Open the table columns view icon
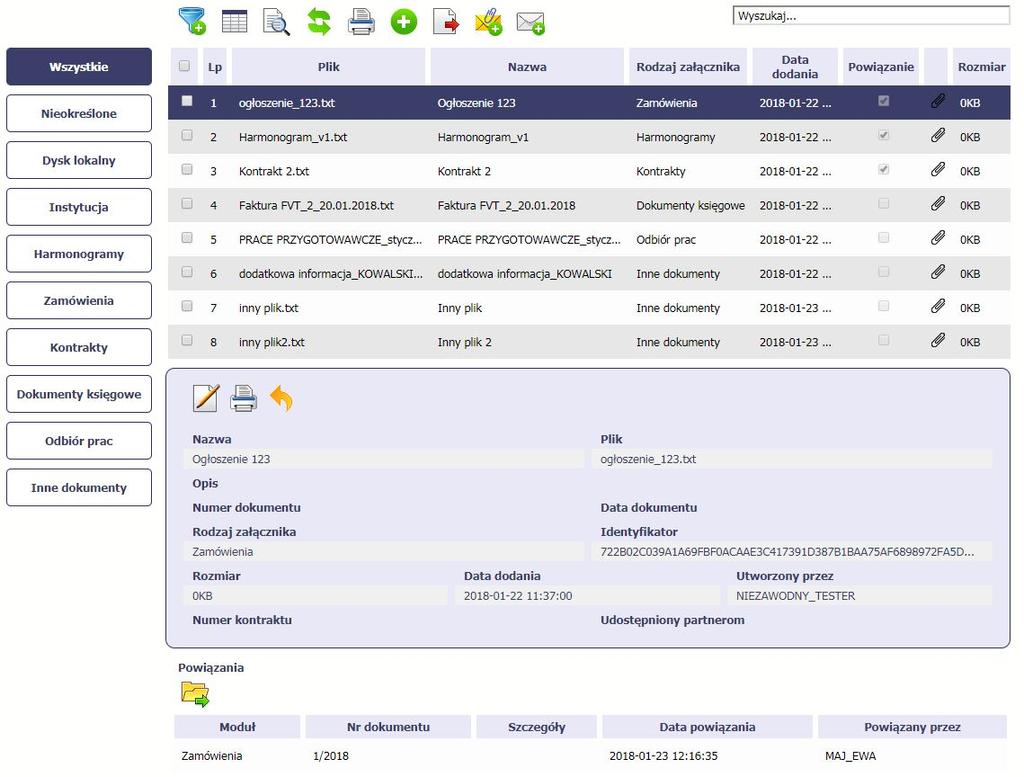This screenshot has width=1024, height=777. tap(234, 22)
